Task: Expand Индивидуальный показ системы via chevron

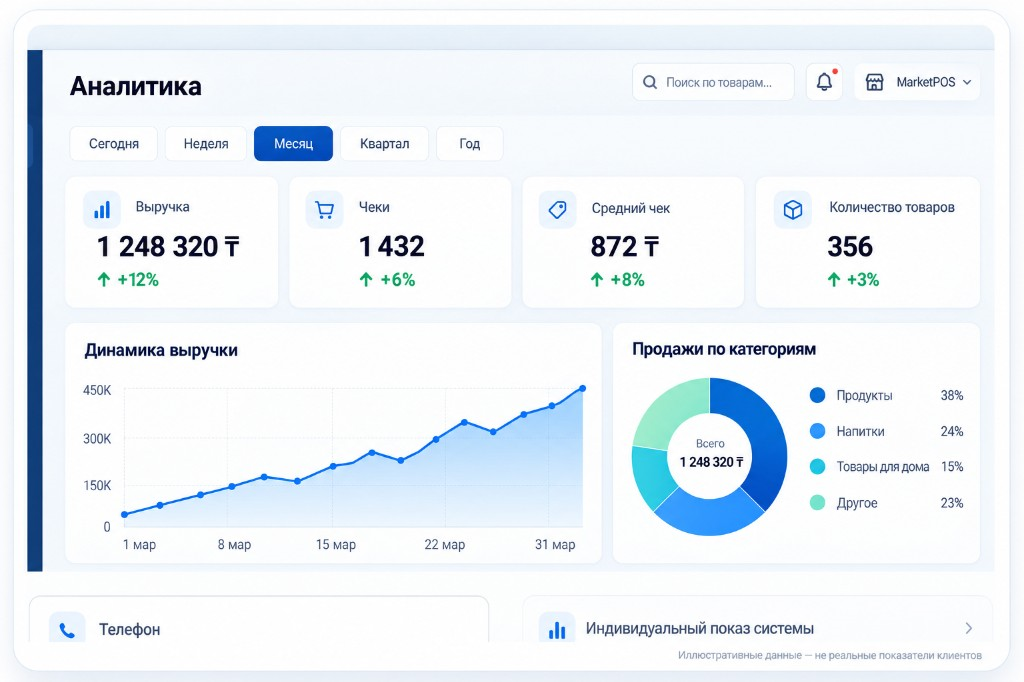Action: point(968,628)
